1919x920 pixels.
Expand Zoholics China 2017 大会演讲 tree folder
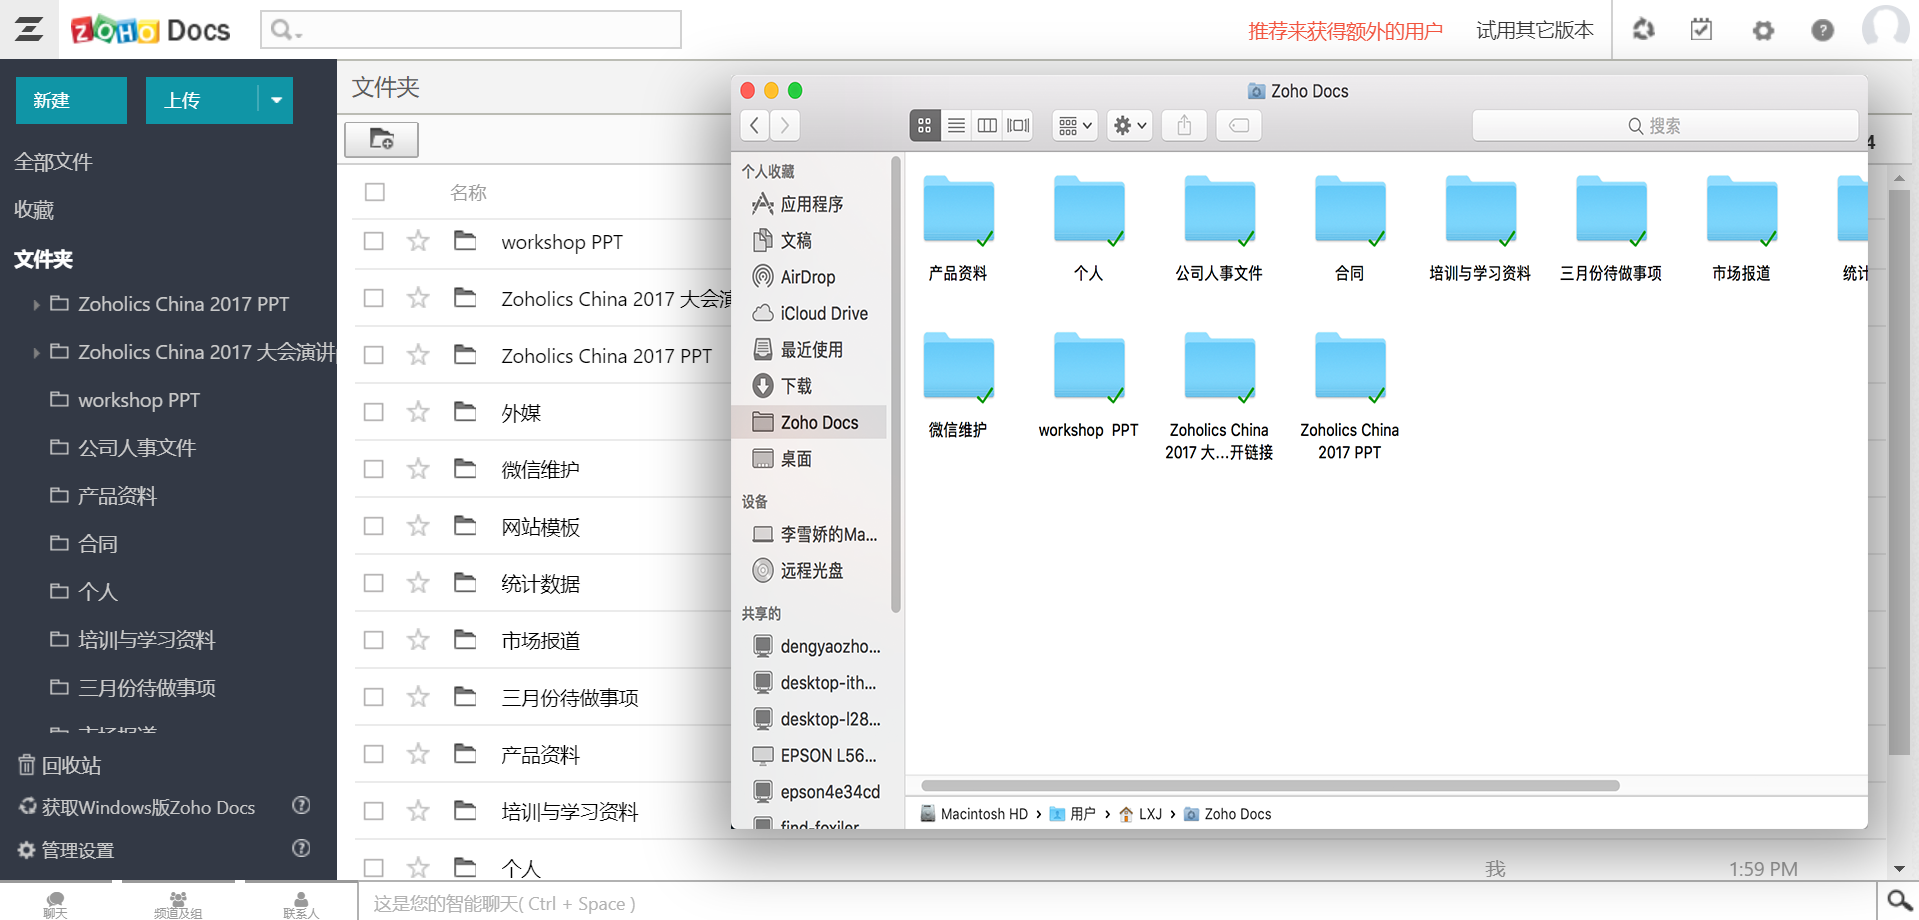36,352
